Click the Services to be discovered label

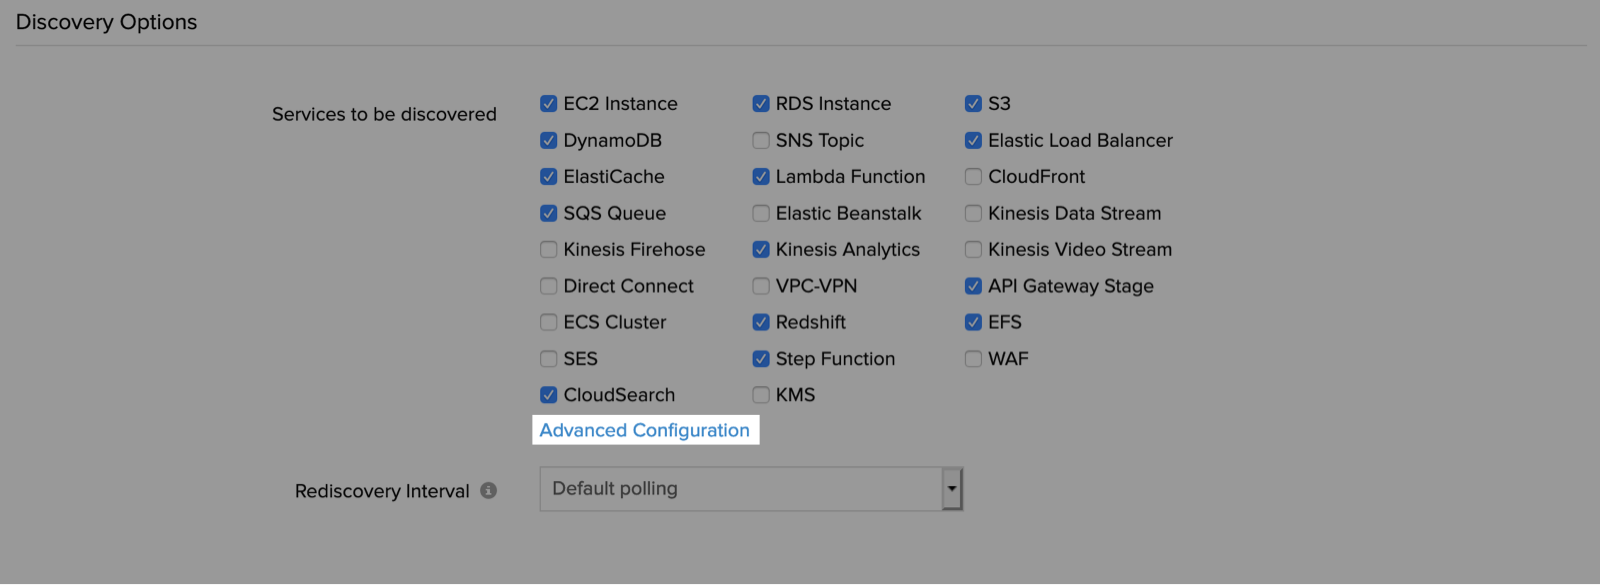384,114
